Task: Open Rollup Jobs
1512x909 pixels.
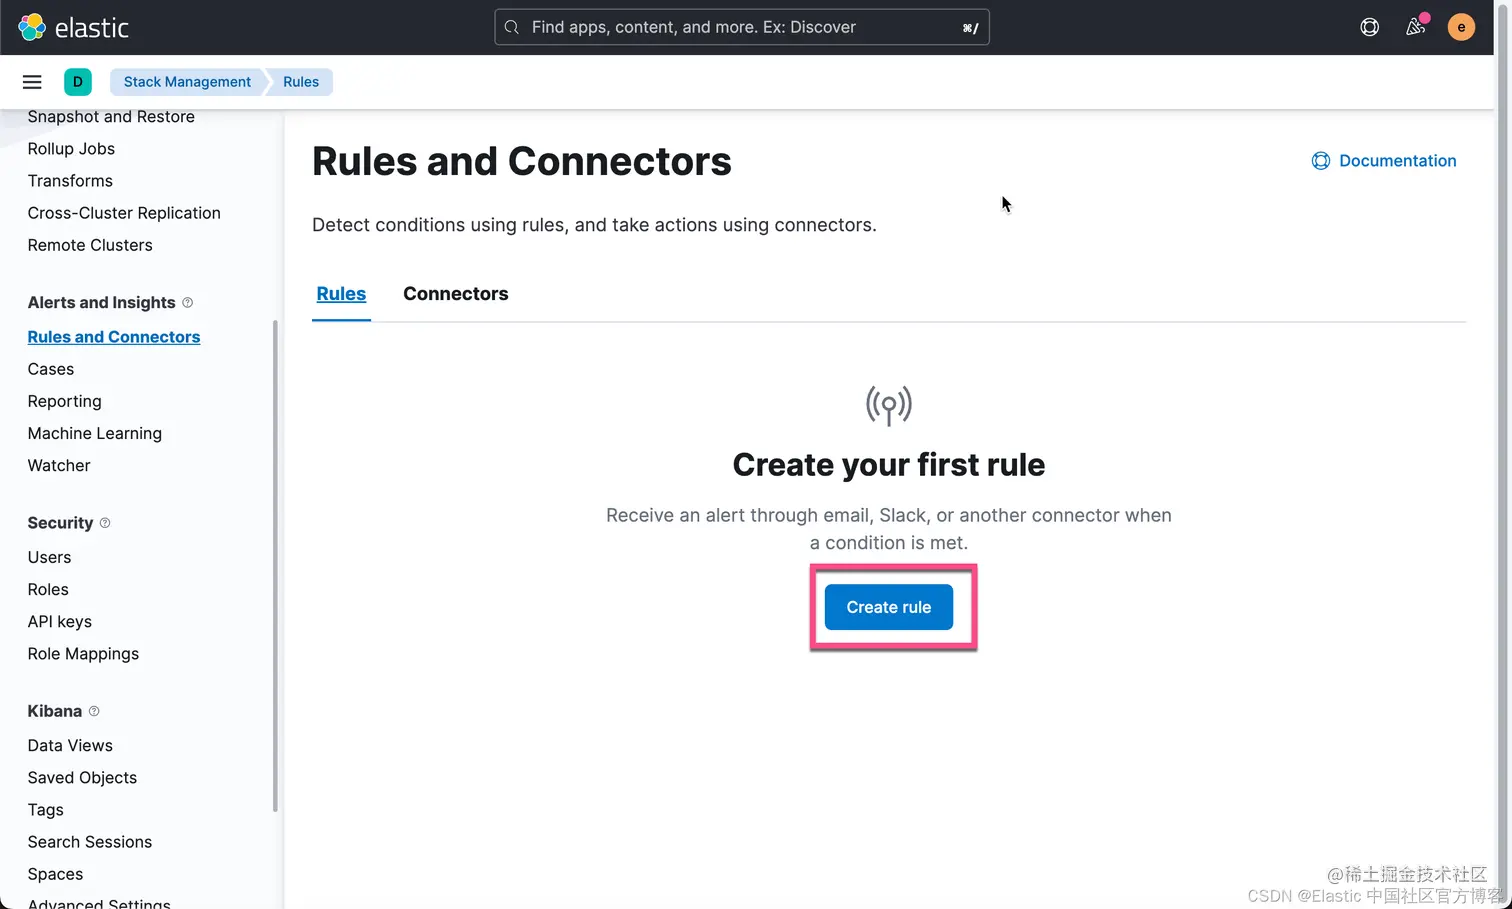Action: point(71,149)
